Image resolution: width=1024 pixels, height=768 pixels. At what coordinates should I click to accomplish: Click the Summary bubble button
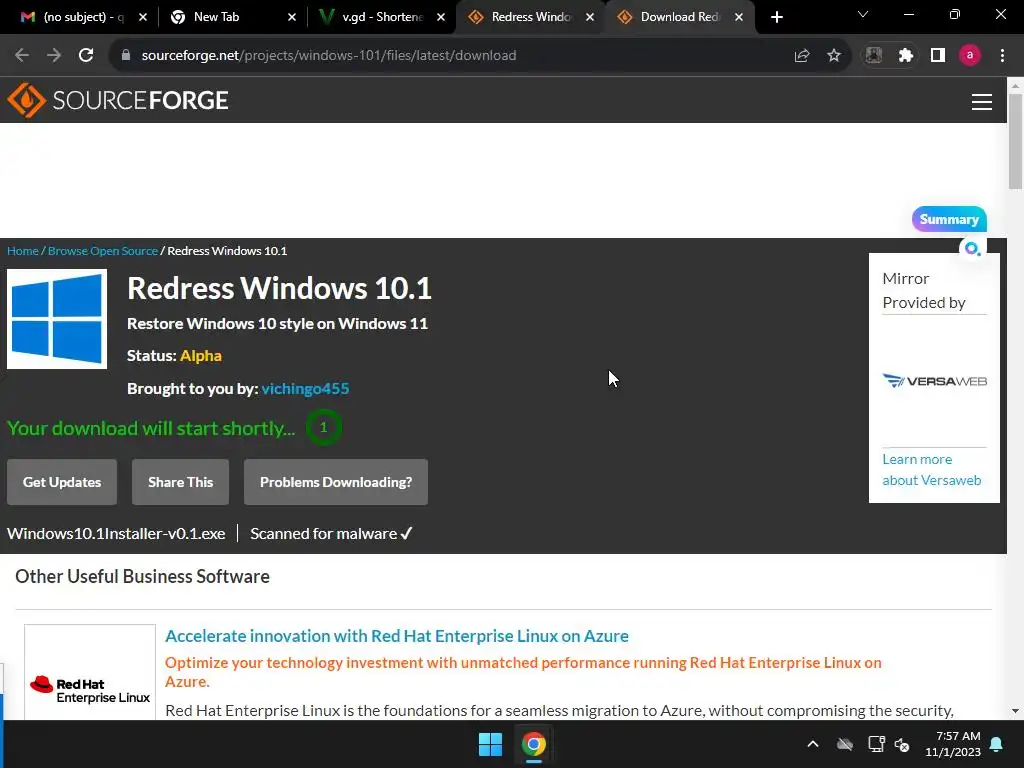[x=949, y=219]
